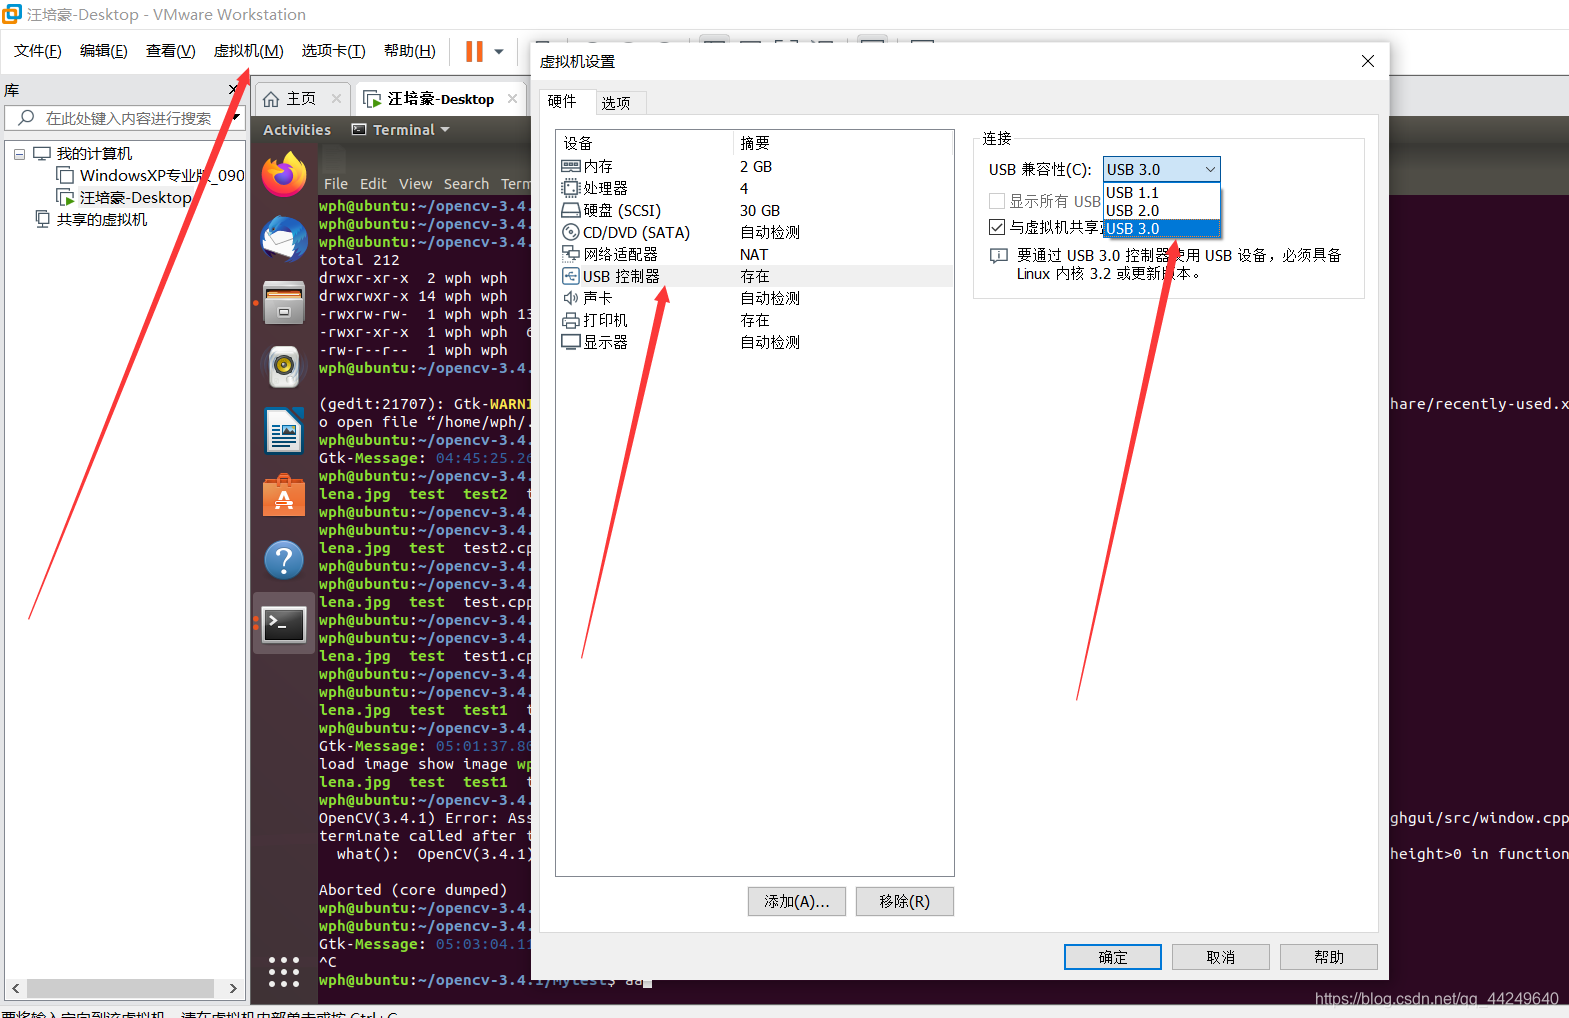Click the VMware pause button icon

[474, 51]
